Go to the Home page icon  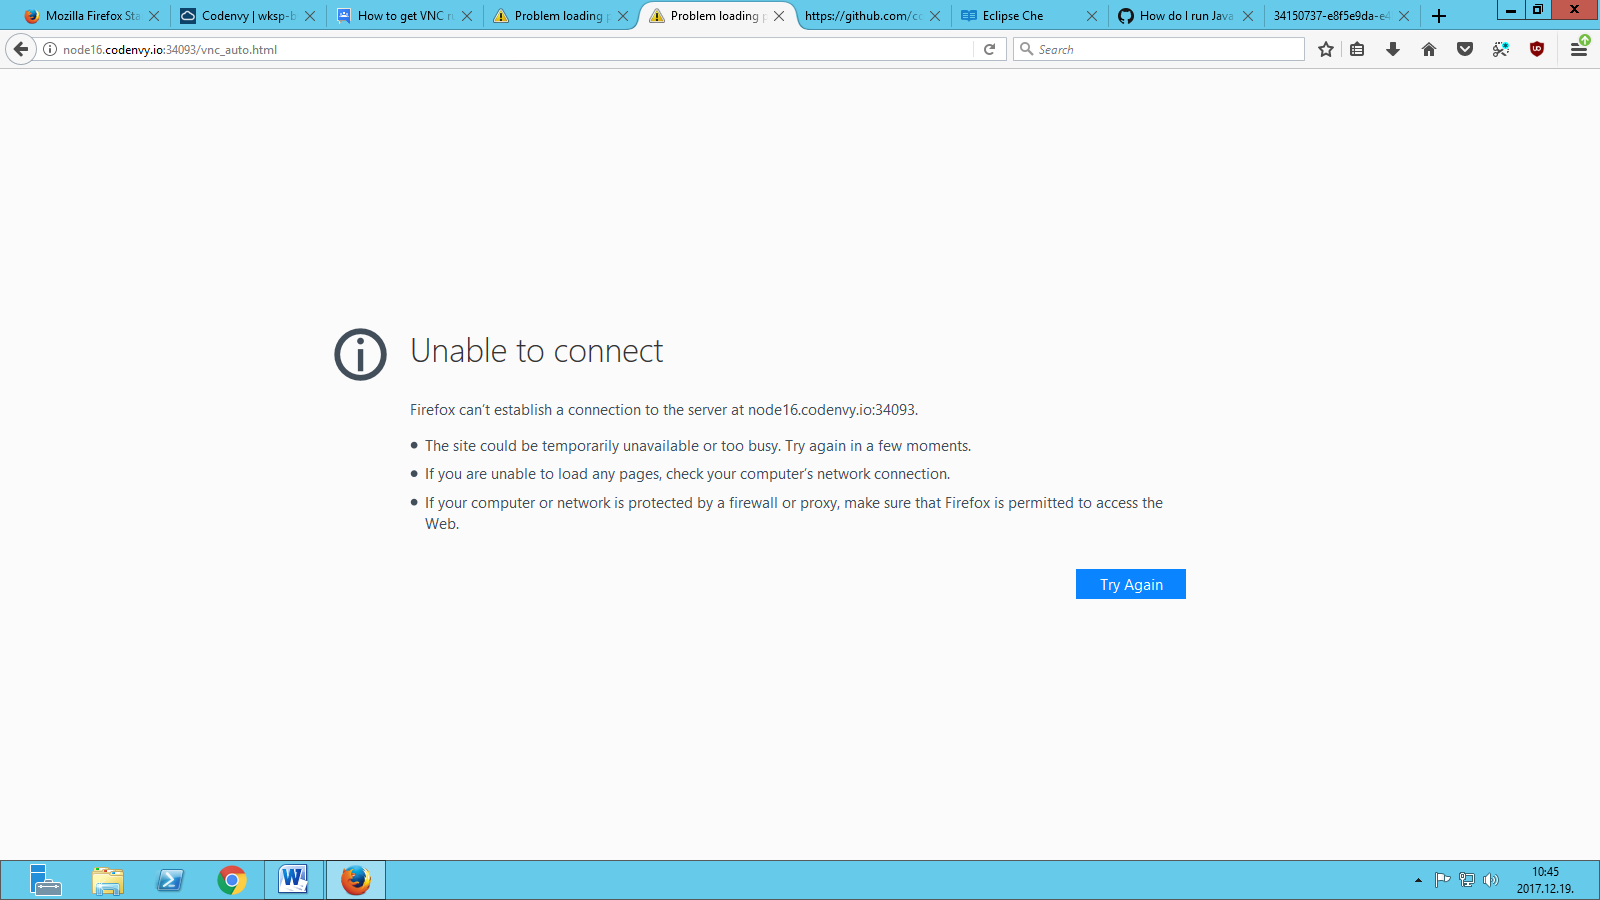coord(1429,49)
